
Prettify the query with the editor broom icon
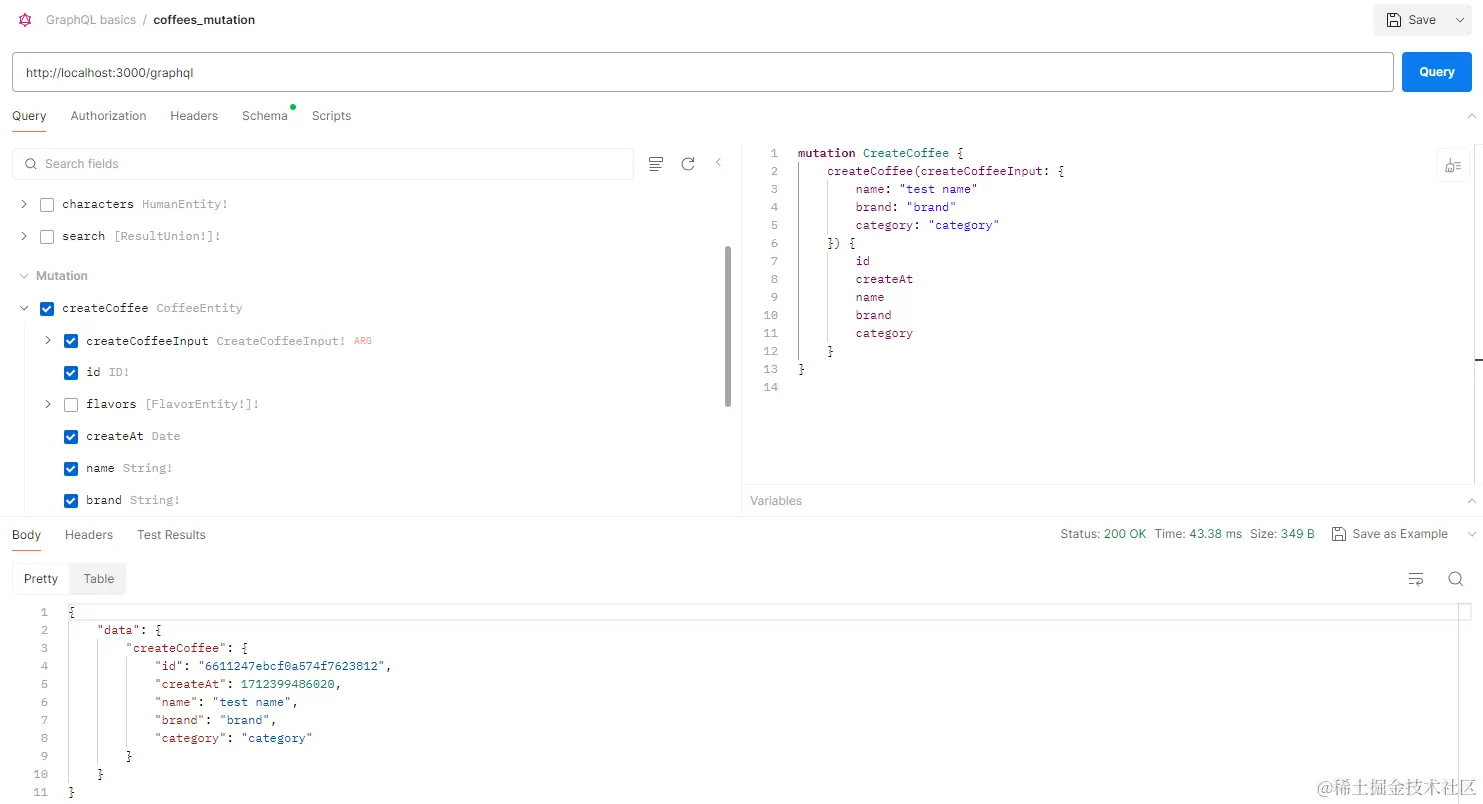(x=1453, y=165)
